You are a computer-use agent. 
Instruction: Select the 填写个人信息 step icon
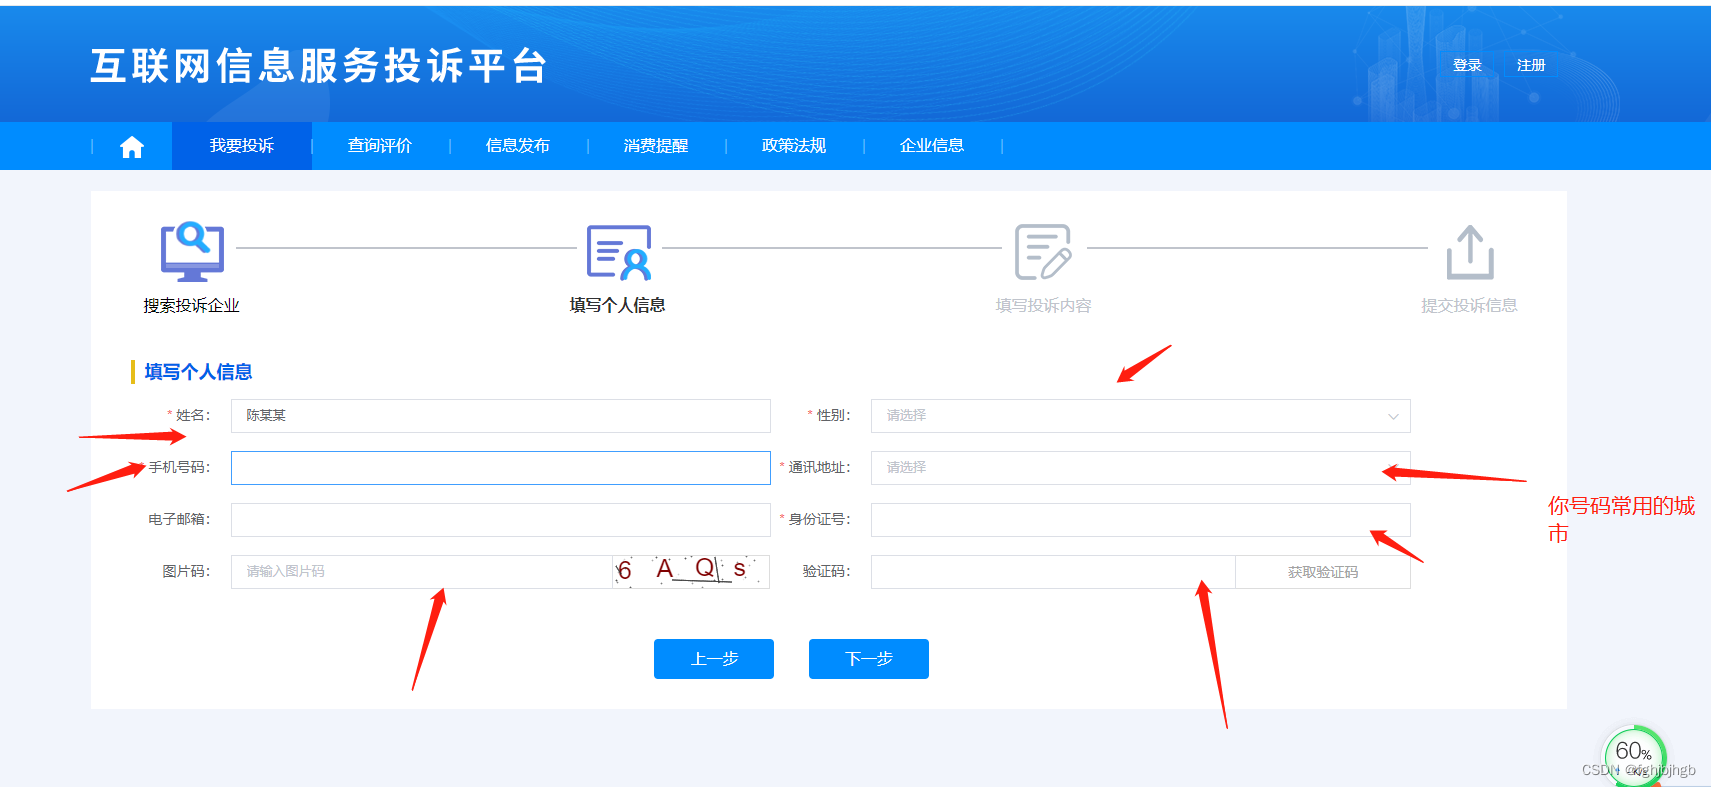[x=619, y=252]
